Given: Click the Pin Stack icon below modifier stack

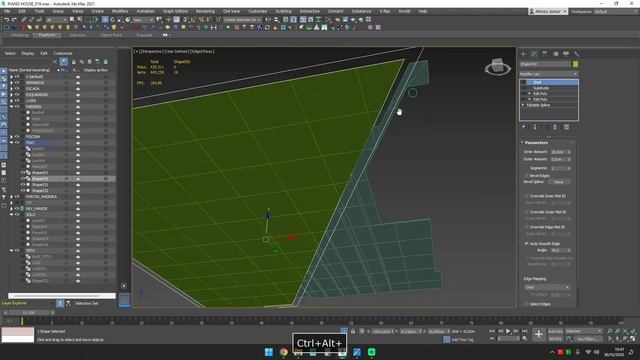Looking at the screenshot, I should 524,127.
